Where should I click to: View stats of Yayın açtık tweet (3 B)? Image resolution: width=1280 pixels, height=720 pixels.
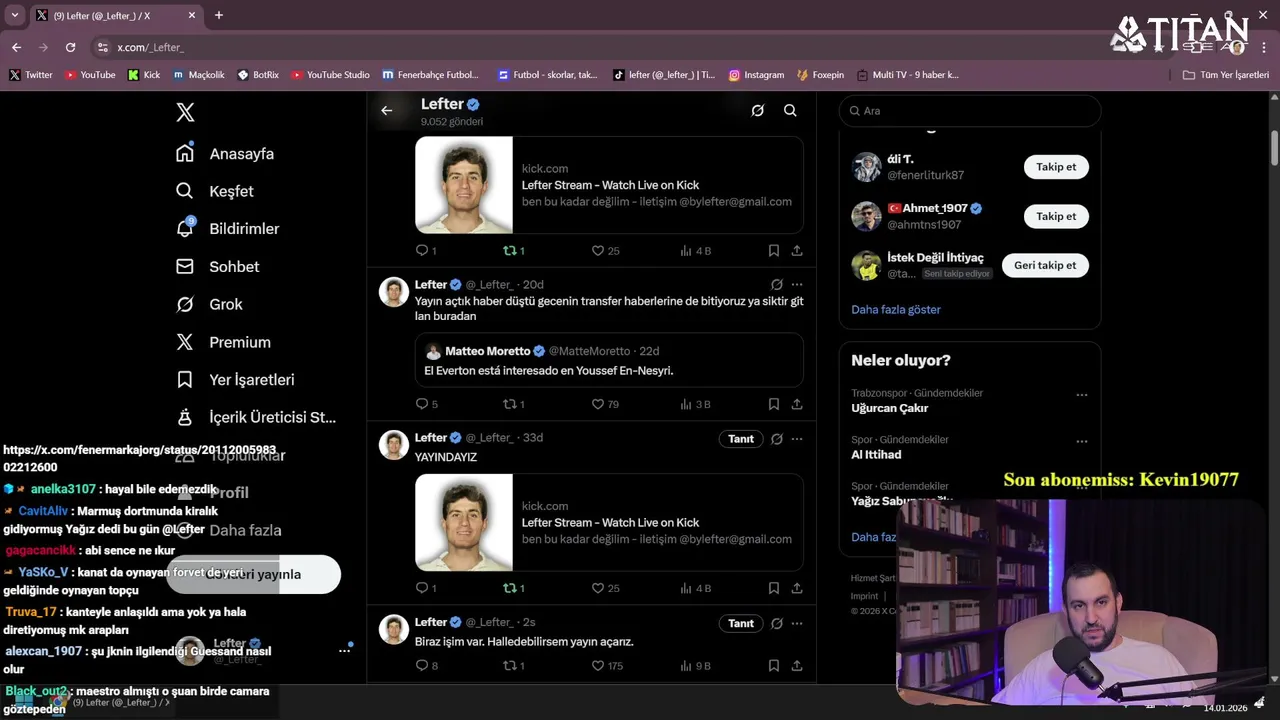(x=695, y=404)
